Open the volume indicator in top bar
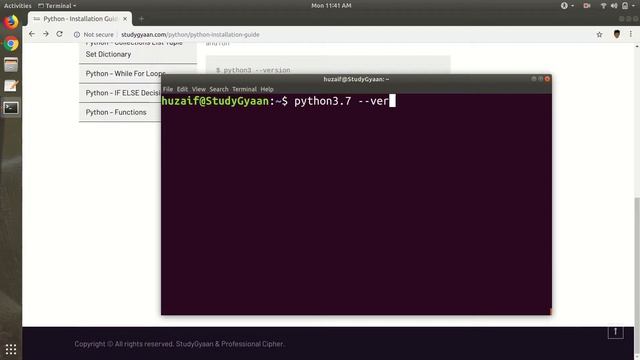640x360 pixels. (x=614, y=6)
